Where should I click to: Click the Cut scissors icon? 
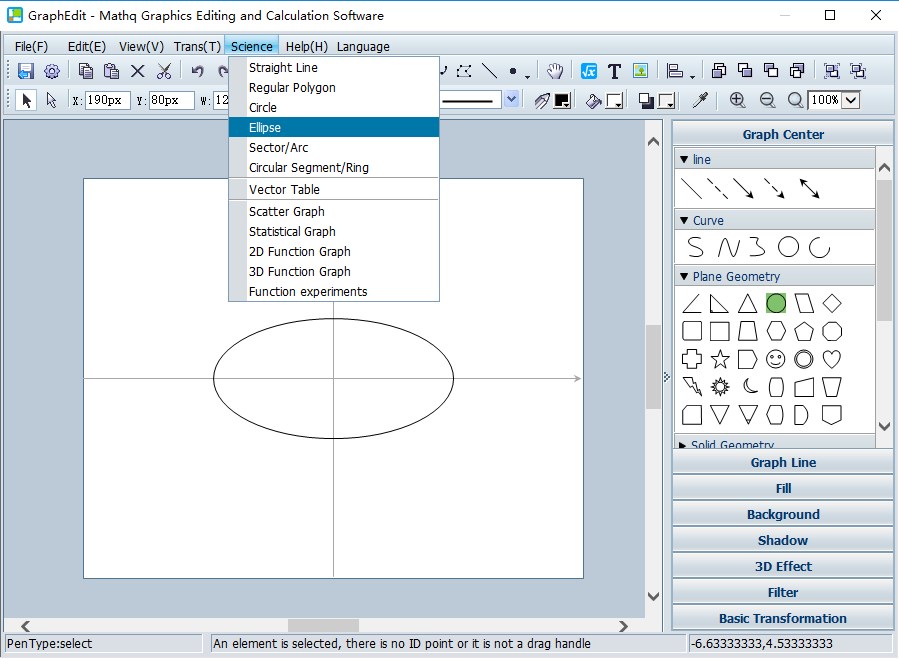[x=164, y=71]
